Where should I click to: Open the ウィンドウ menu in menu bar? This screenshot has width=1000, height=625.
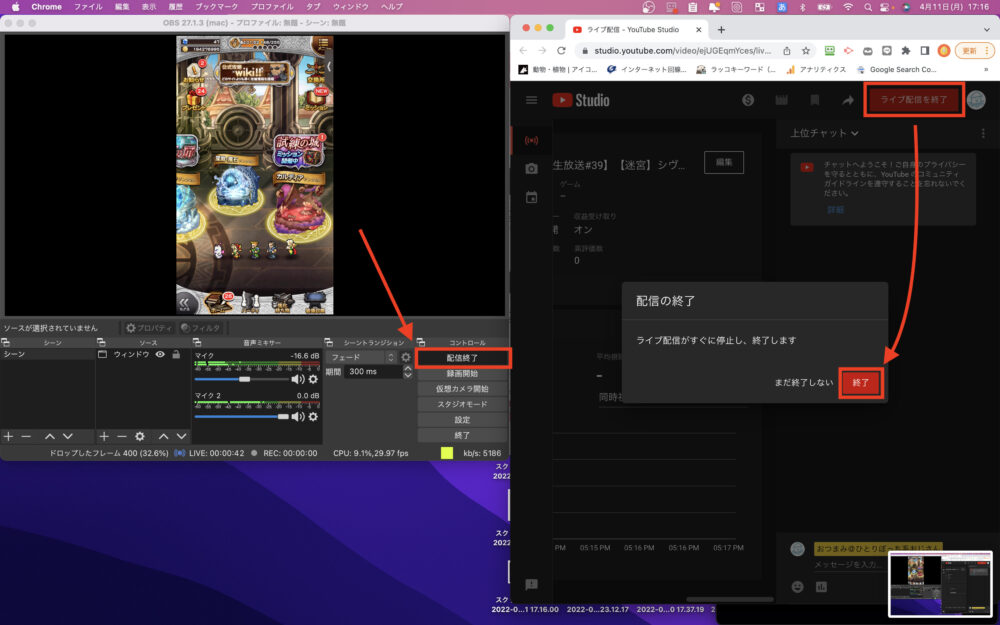pos(351,7)
